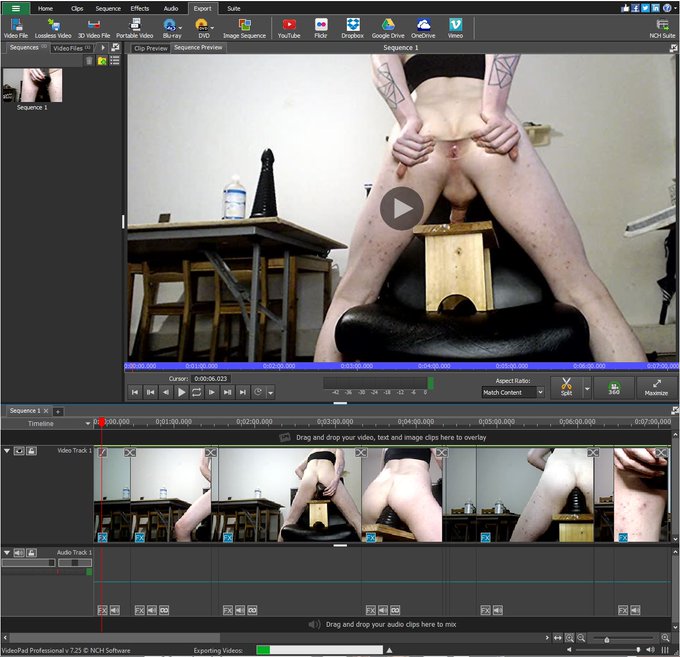Click the LinkedIn share icon

click(656, 8)
